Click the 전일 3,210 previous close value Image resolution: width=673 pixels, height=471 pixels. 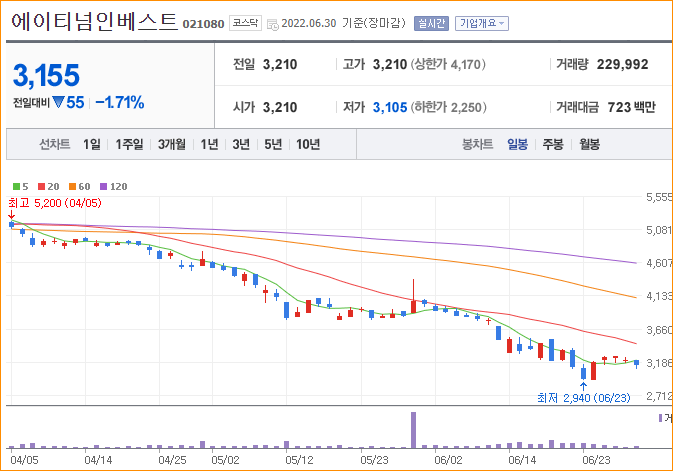click(x=280, y=64)
